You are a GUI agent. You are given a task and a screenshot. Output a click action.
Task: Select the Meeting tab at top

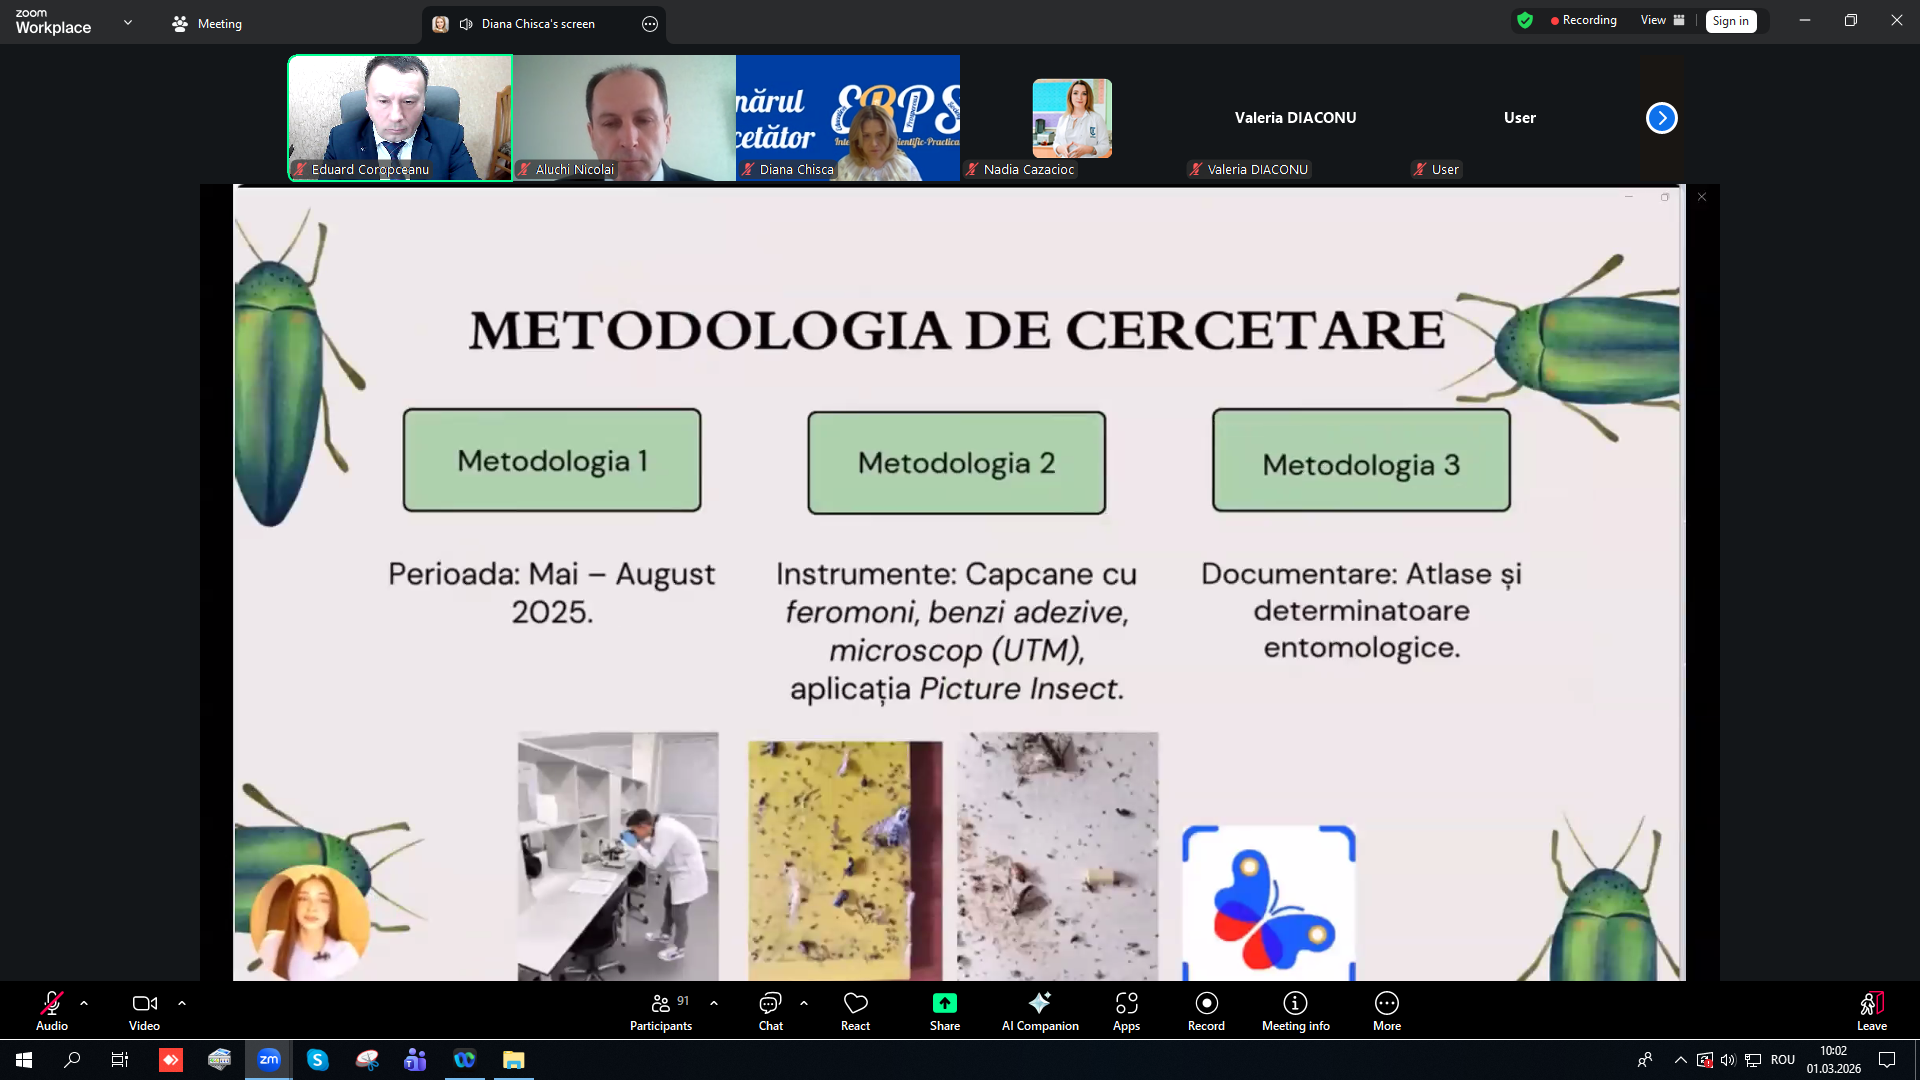(x=207, y=23)
